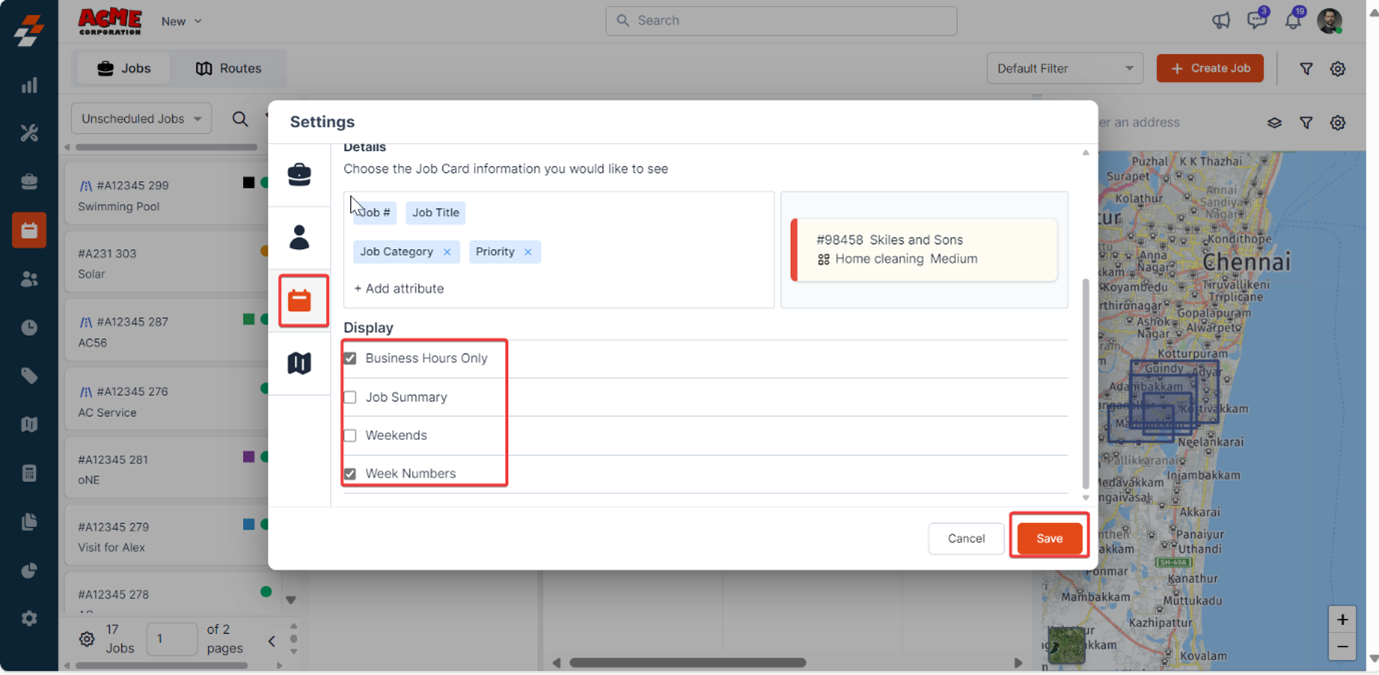1379x675 pixels.
Task: Open the customers people icon in sidebar
Action: [x=29, y=279]
